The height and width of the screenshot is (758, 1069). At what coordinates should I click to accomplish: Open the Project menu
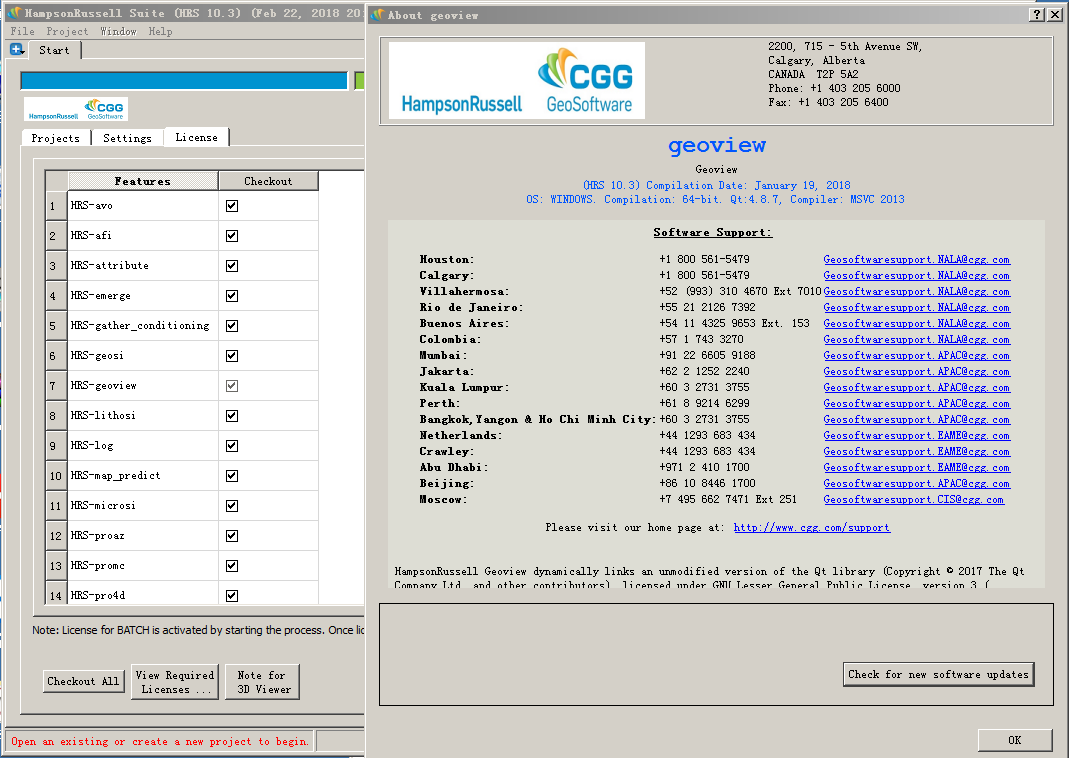coord(67,31)
